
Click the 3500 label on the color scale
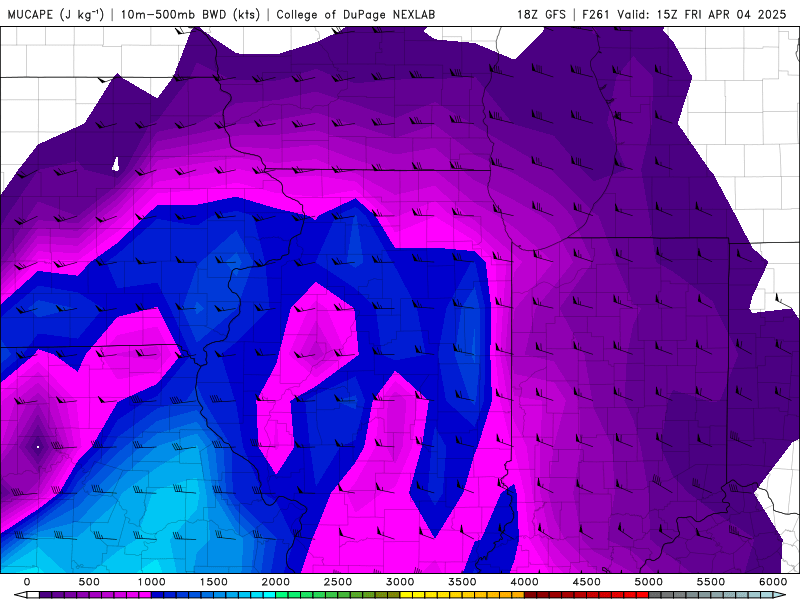462,582
